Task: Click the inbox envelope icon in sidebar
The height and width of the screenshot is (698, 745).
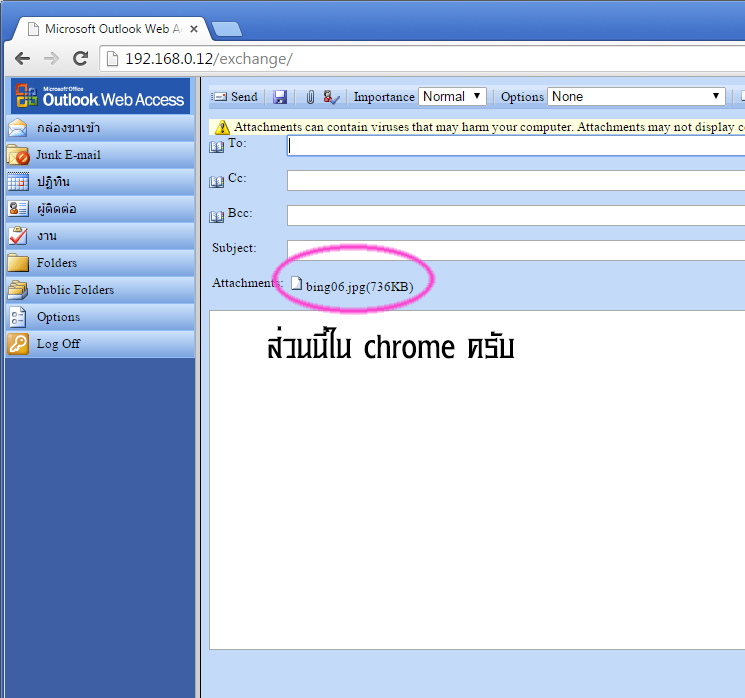Action: (x=18, y=128)
